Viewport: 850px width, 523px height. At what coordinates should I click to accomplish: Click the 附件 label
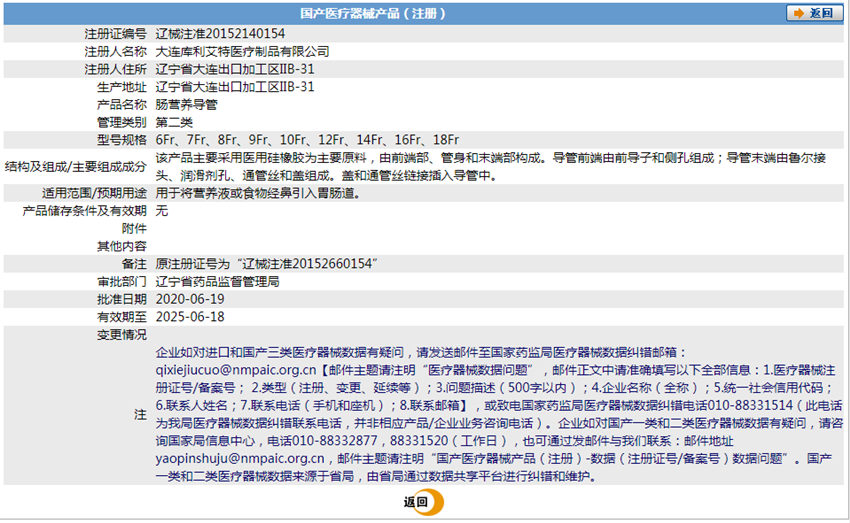click(x=134, y=228)
